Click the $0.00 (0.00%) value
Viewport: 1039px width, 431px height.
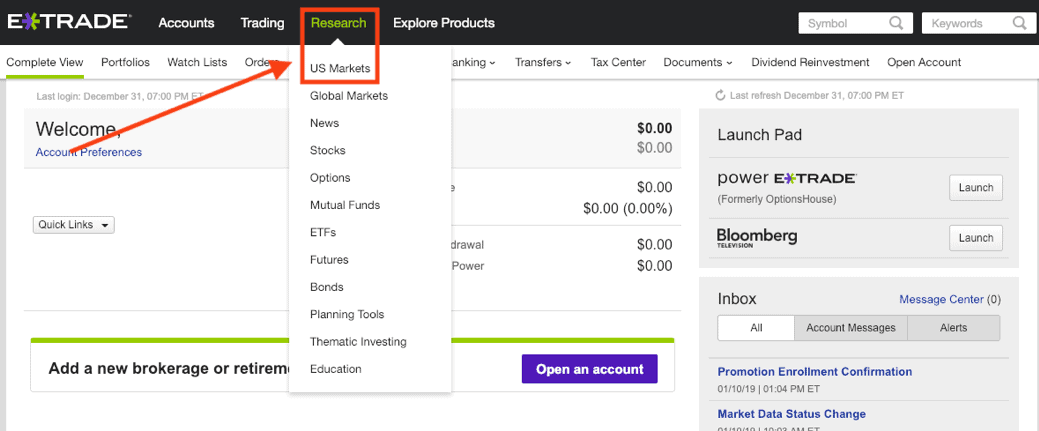[x=628, y=209]
